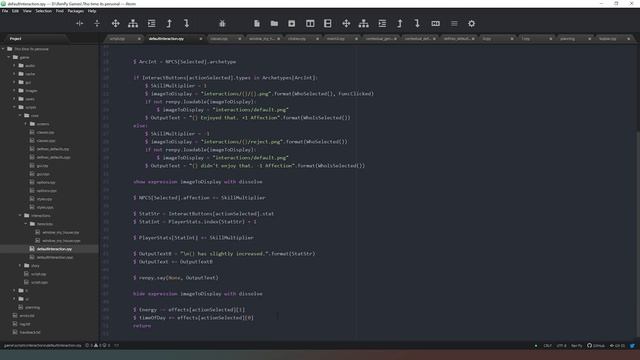Screen dimensions: 640x360
Task: Open the Selection menu
Action: pos(43,11)
